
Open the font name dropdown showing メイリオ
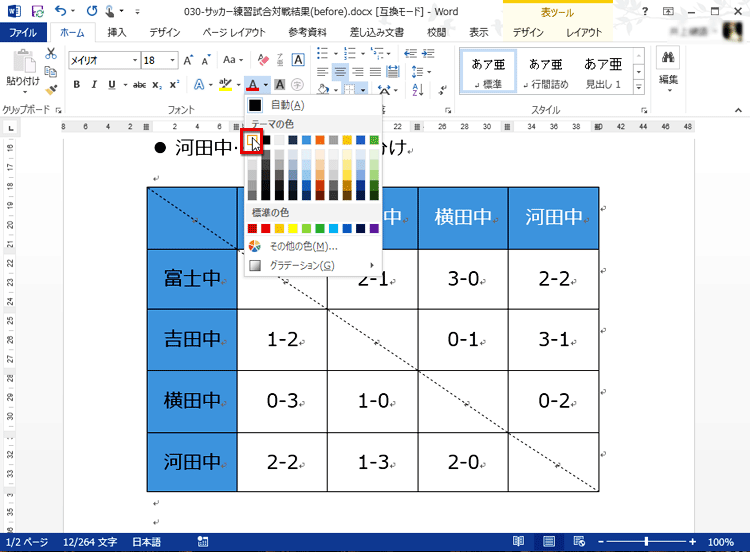click(x=135, y=60)
